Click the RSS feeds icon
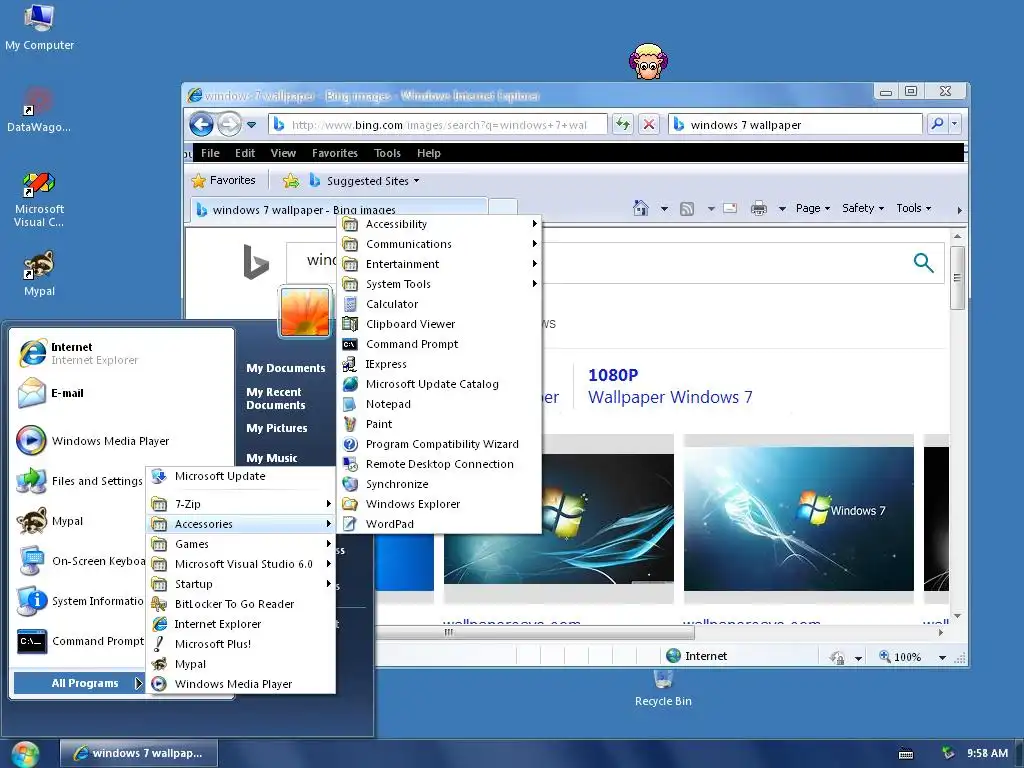Image resolution: width=1024 pixels, height=768 pixels. tap(687, 208)
